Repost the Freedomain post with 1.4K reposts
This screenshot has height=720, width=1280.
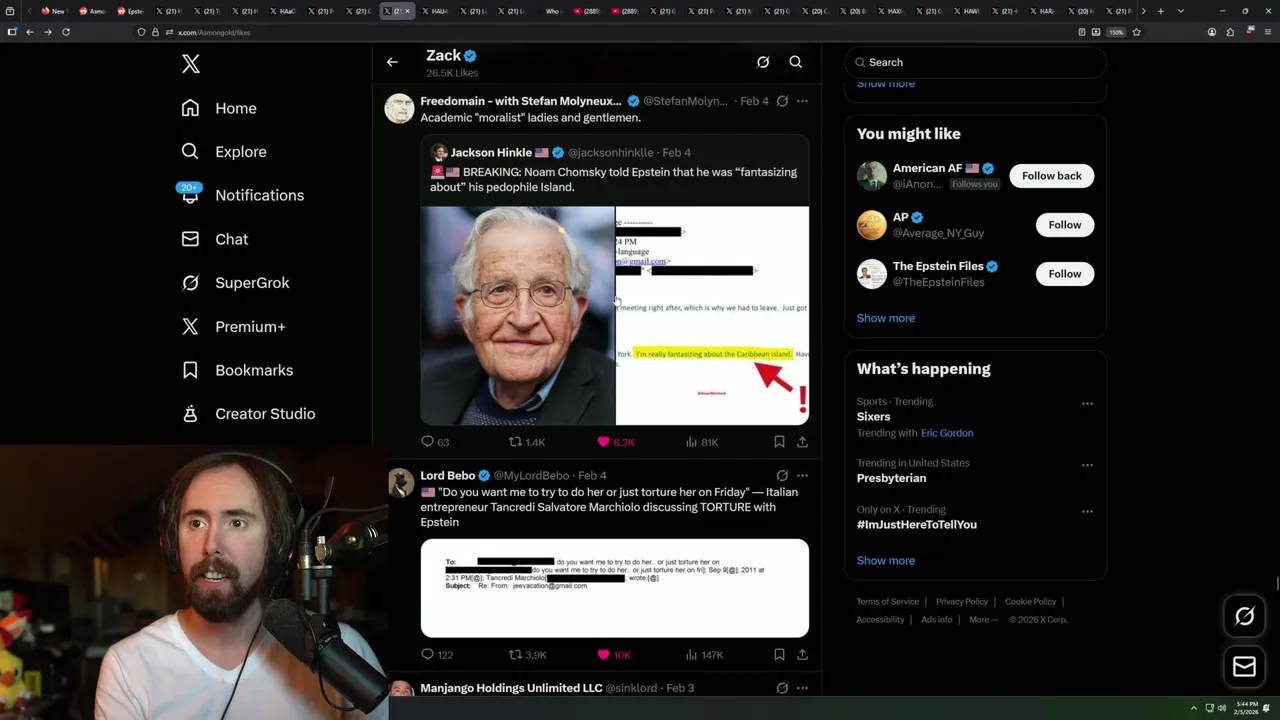click(x=527, y=442)
